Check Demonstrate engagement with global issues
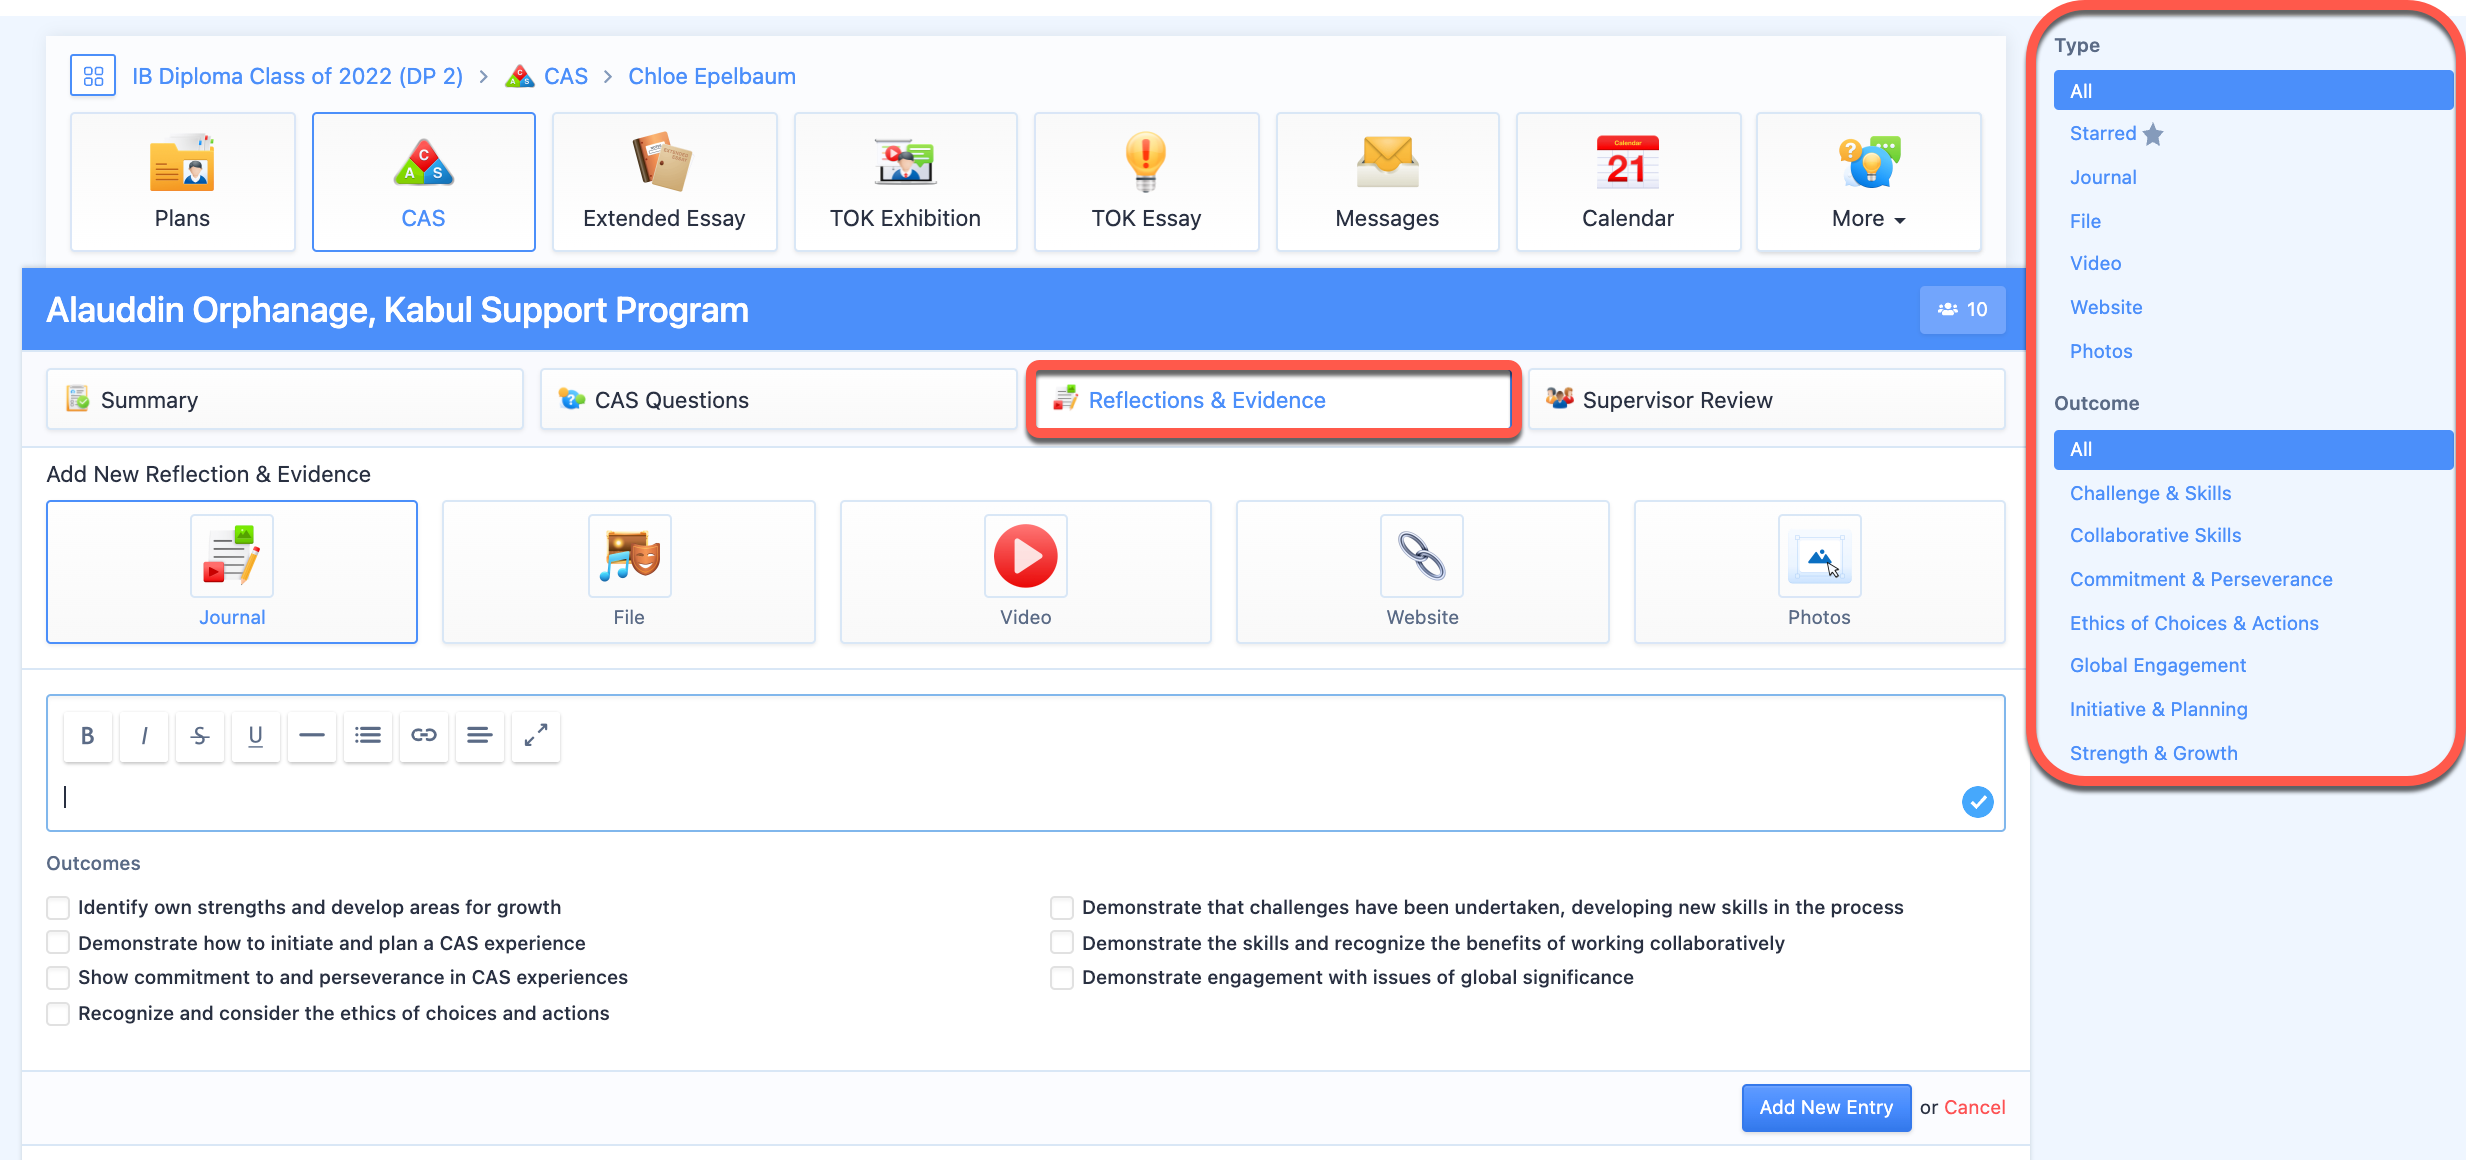 click(1062, 978)
